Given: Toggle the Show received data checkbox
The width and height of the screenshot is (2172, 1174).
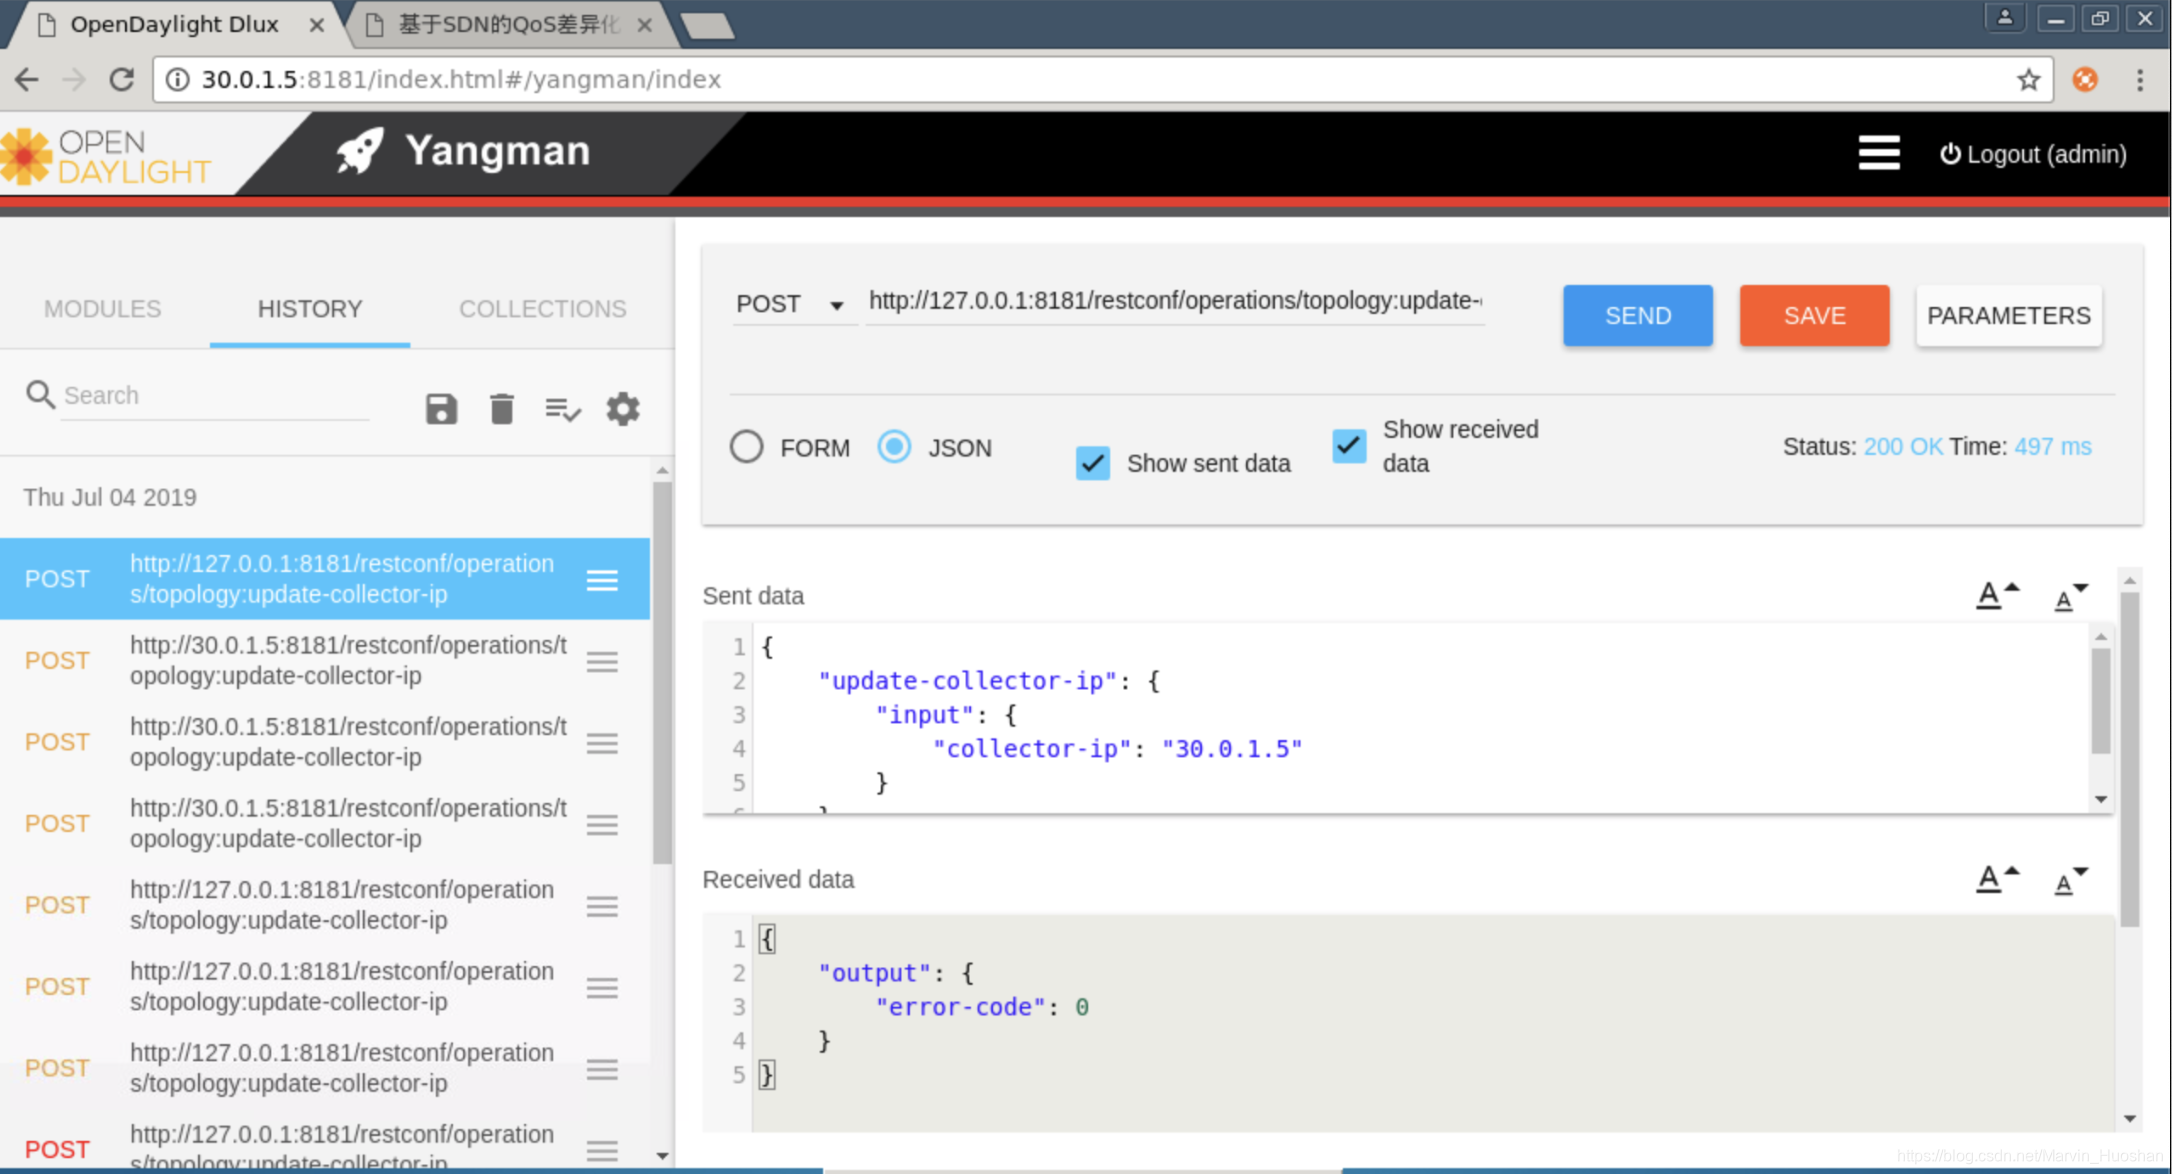Looking at the screenshot, I should pos(1349,446).
